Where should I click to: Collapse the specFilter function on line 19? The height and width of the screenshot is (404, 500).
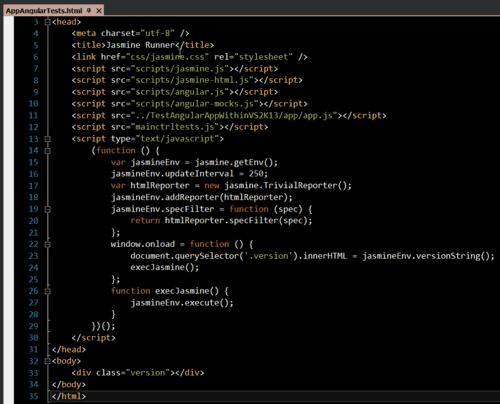point(48,209)
